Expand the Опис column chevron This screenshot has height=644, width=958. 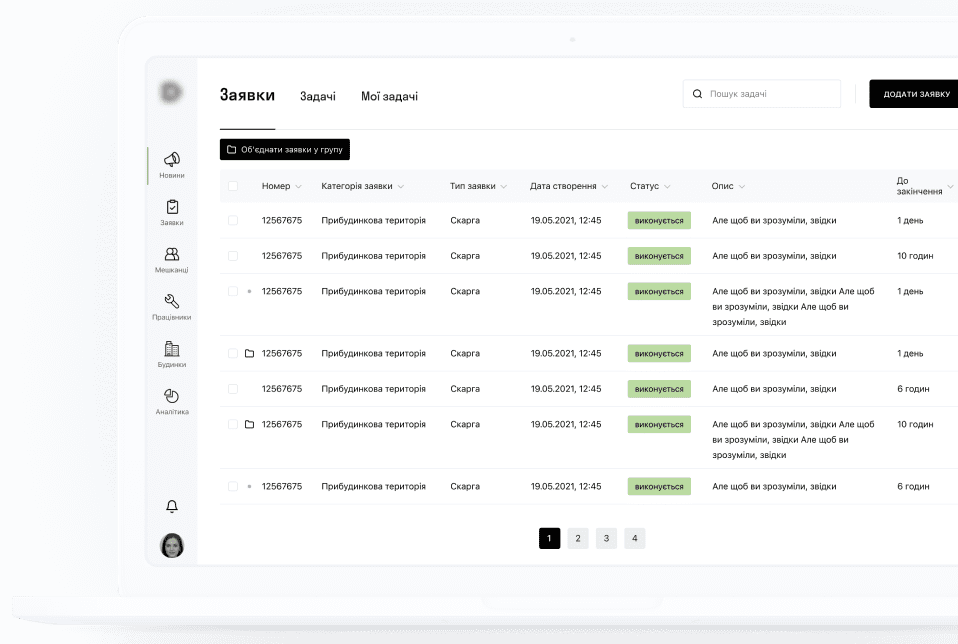742,186
